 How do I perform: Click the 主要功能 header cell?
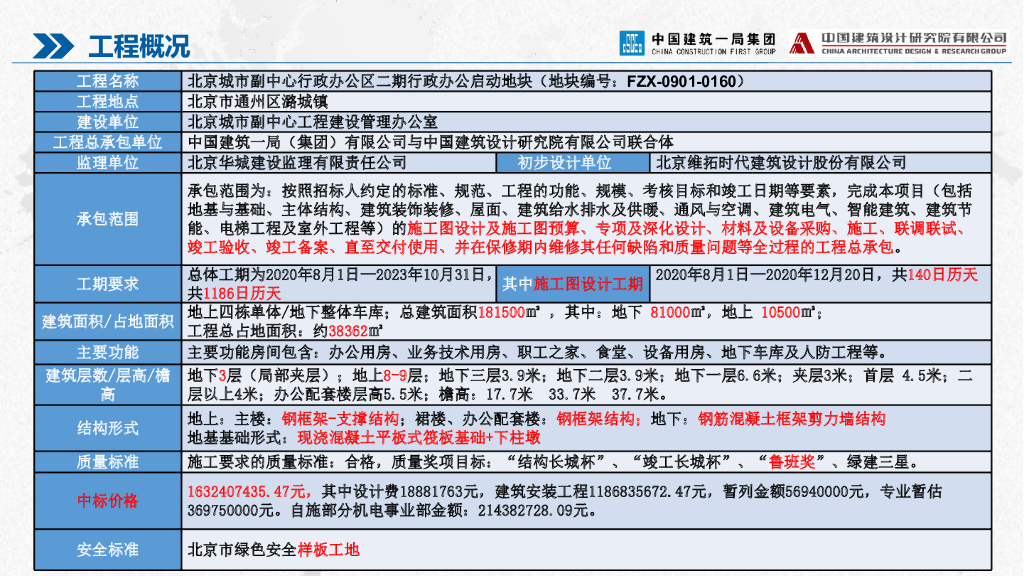click(x=108, y=352)
